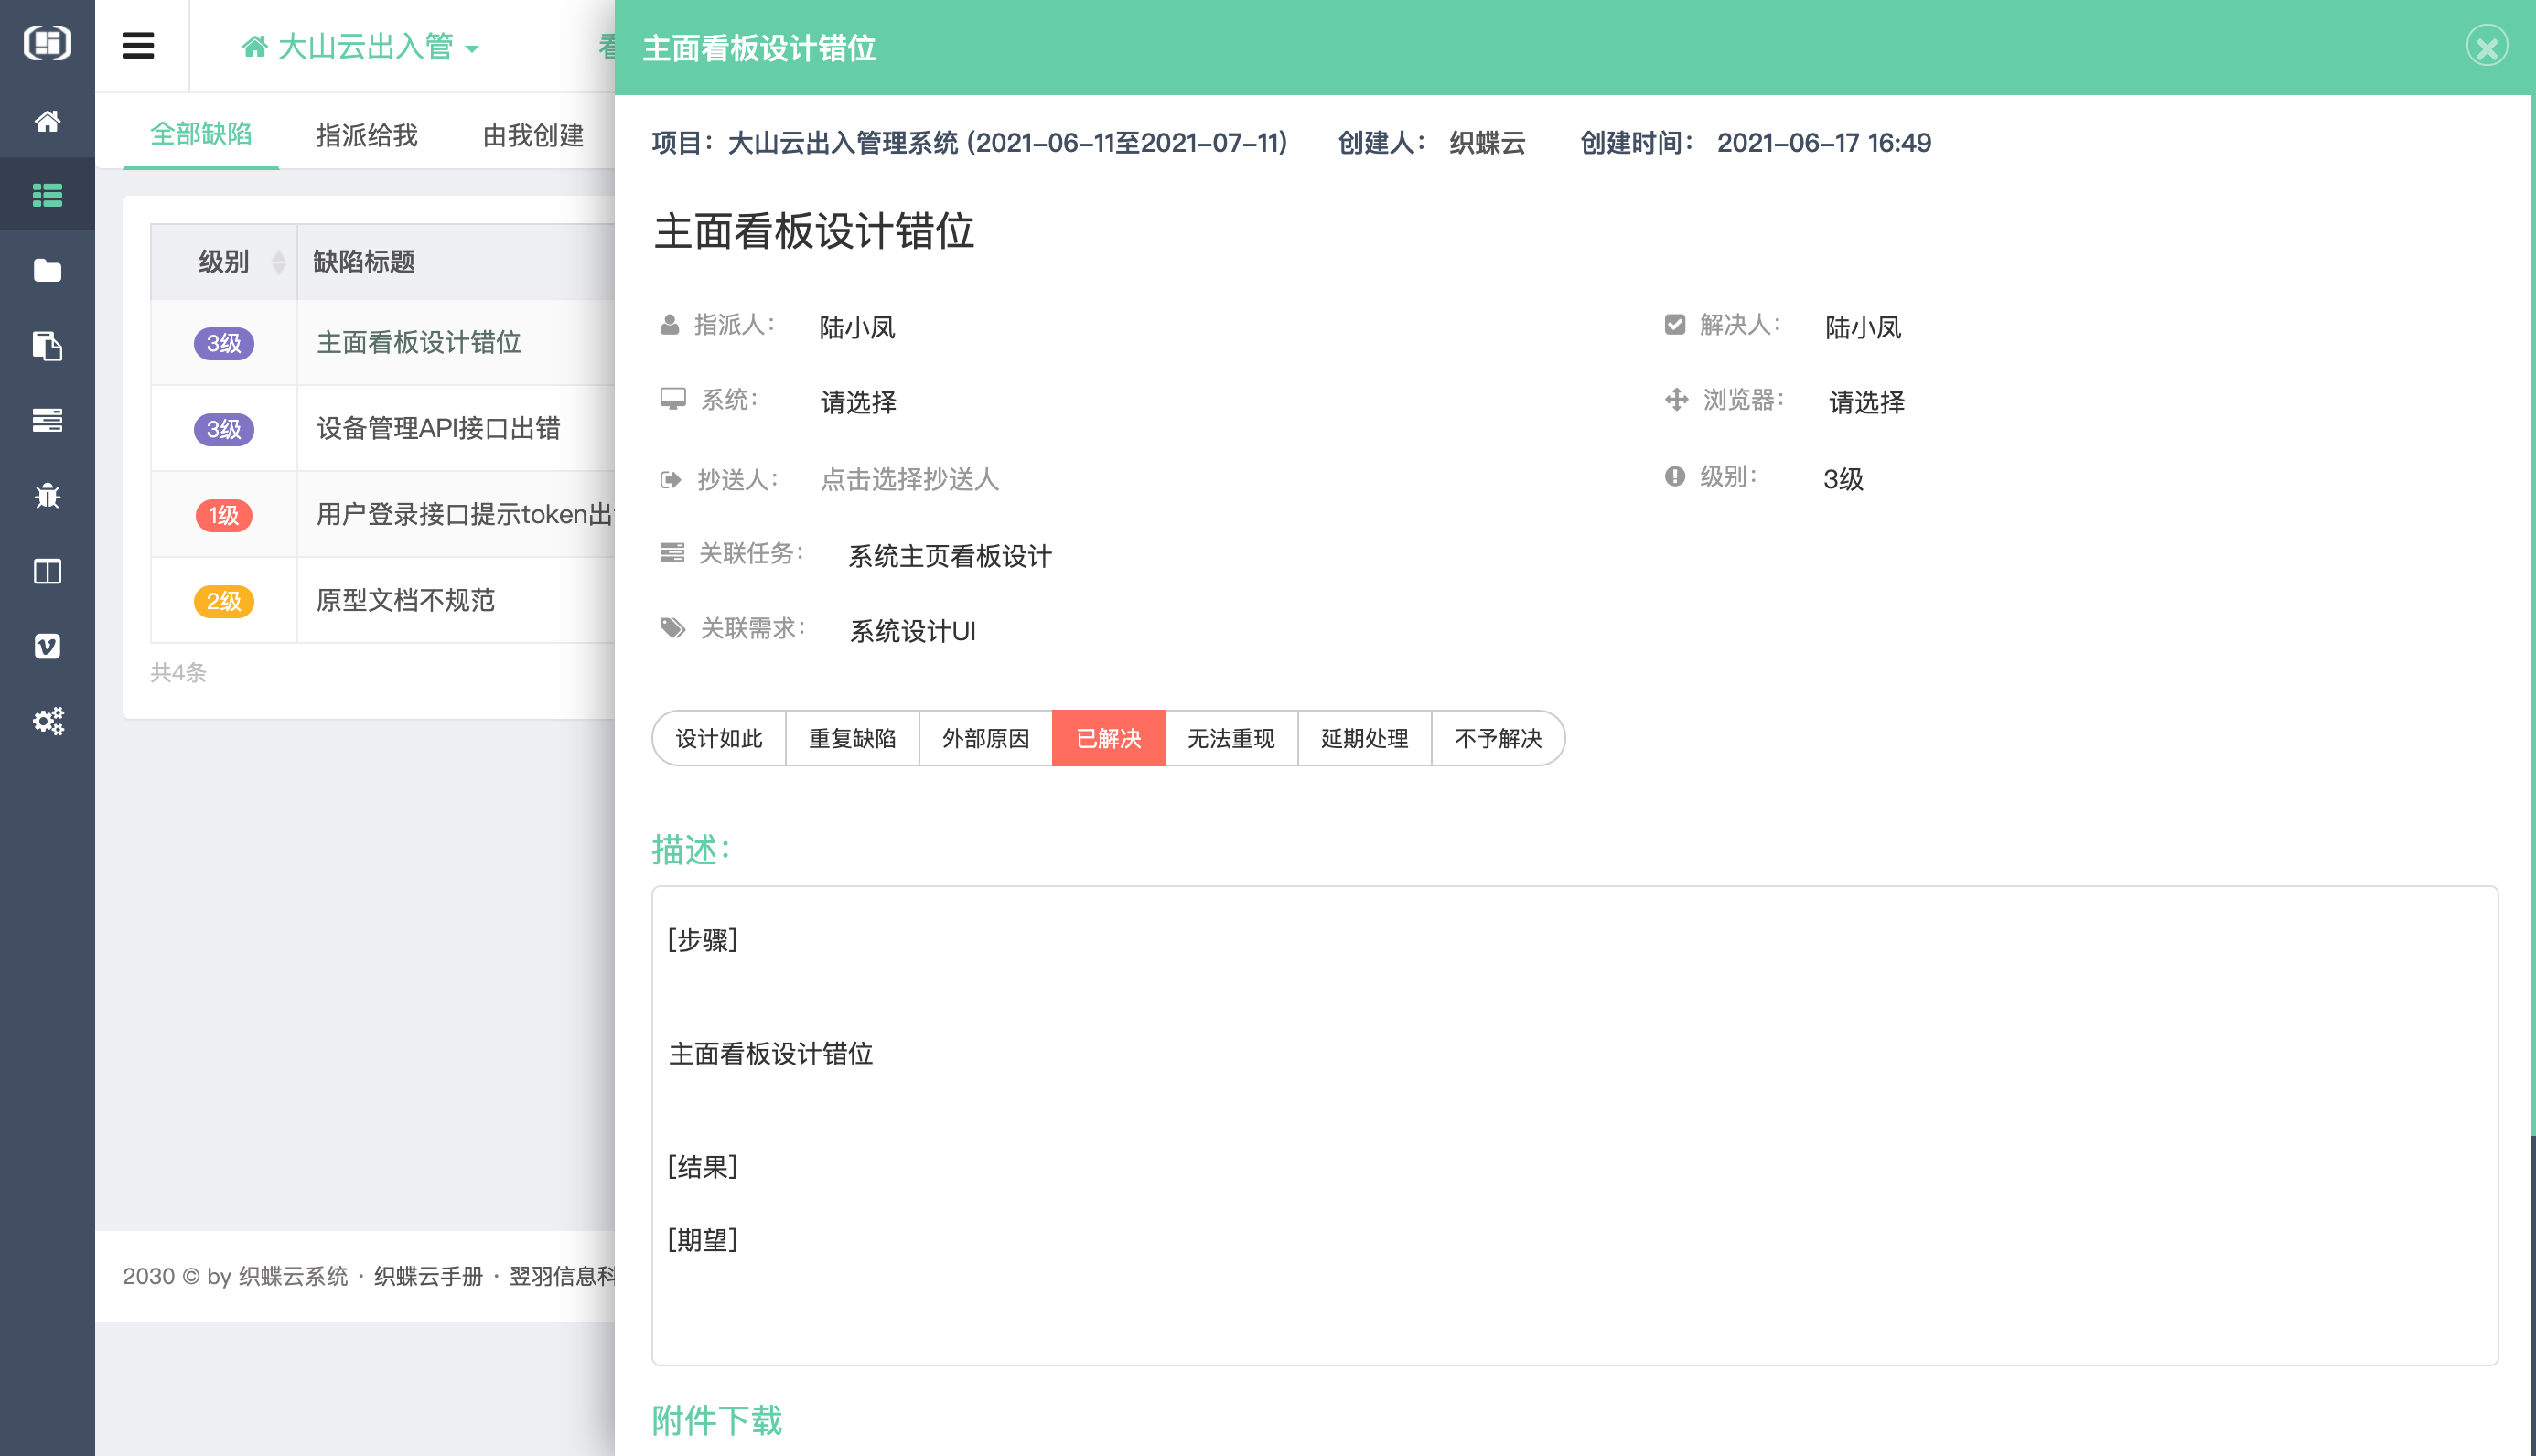Toggle the hamburger menu icon
The image size is (2536, 1456).
coord(138,46)
